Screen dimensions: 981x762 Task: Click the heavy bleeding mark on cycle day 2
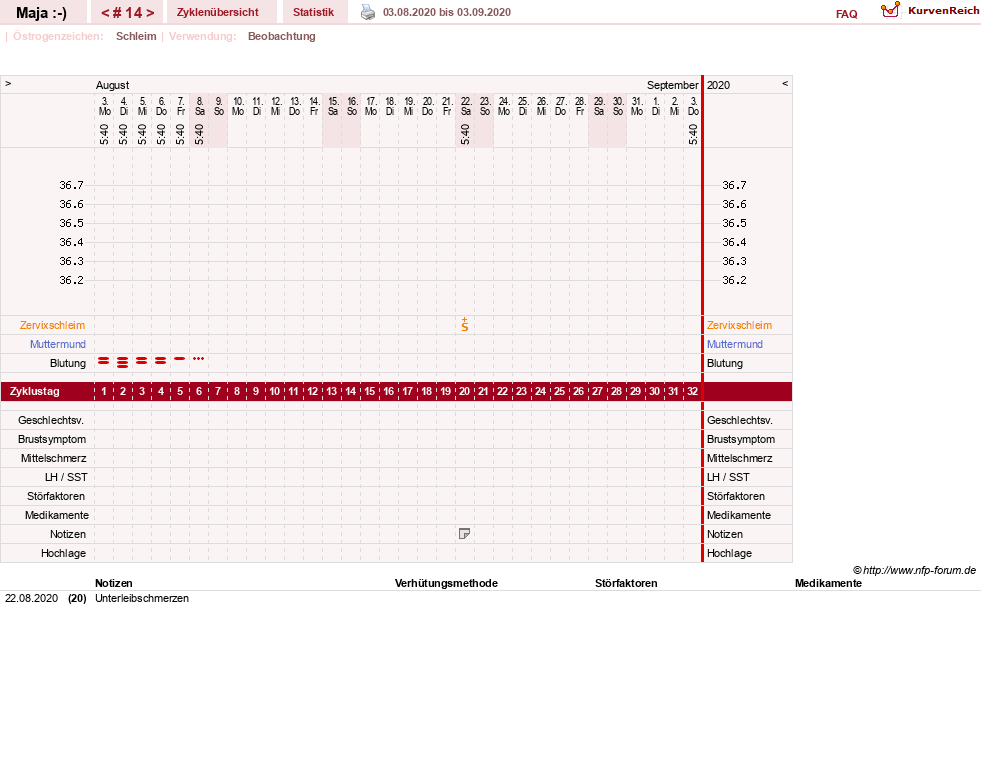(x=123, y=362)
